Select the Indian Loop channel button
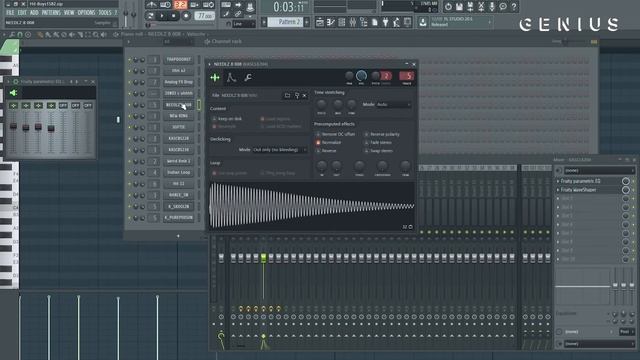 click(178, 173)
